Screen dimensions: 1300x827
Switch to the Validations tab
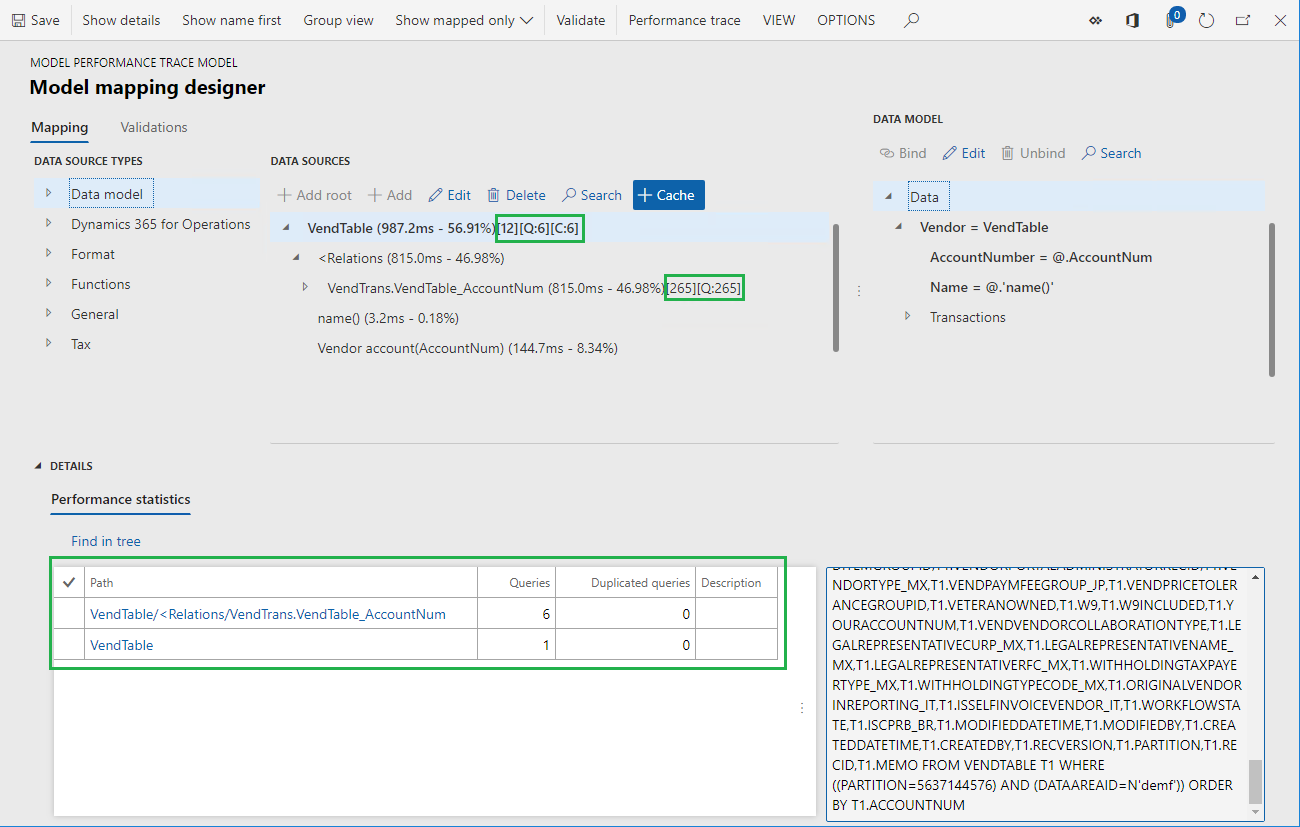(x=154, y=128)
